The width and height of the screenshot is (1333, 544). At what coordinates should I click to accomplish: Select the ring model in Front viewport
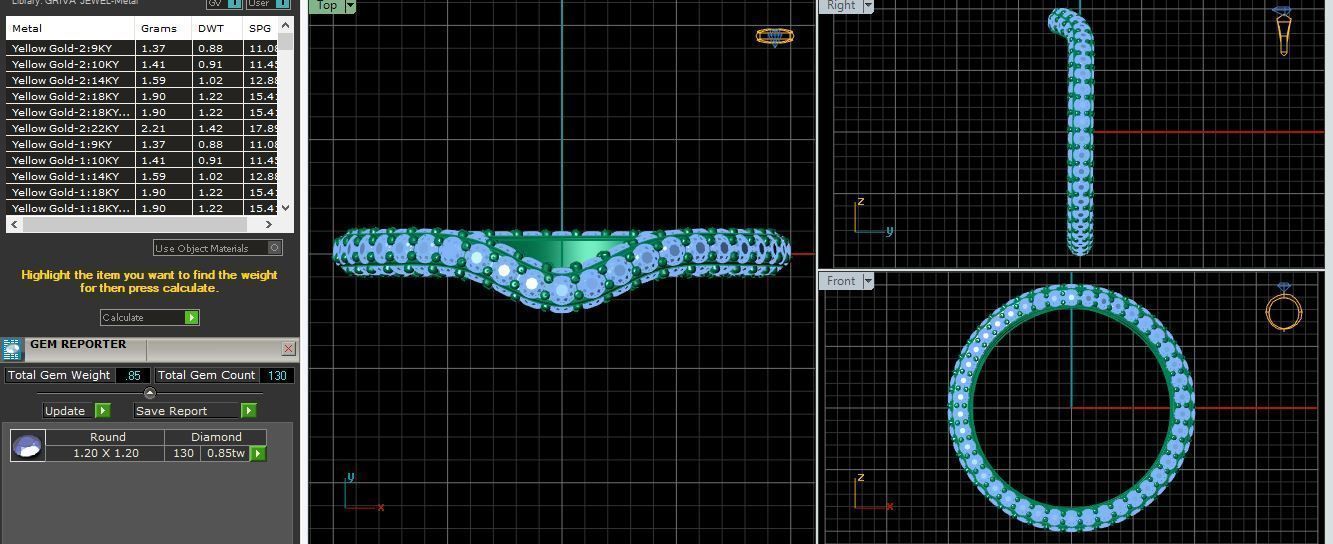click(1071, 520)
